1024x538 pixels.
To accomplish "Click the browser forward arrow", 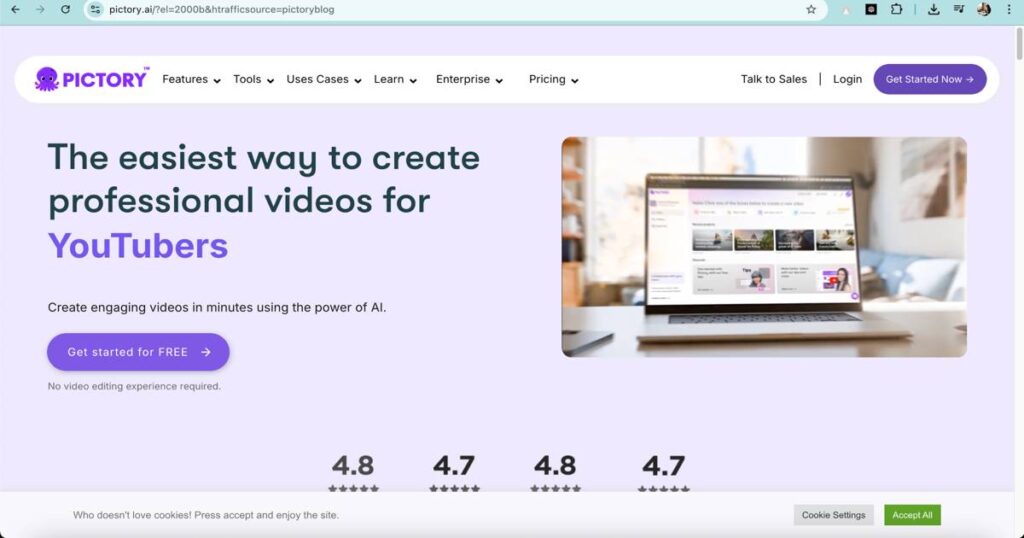I will (x=40, y=9).
